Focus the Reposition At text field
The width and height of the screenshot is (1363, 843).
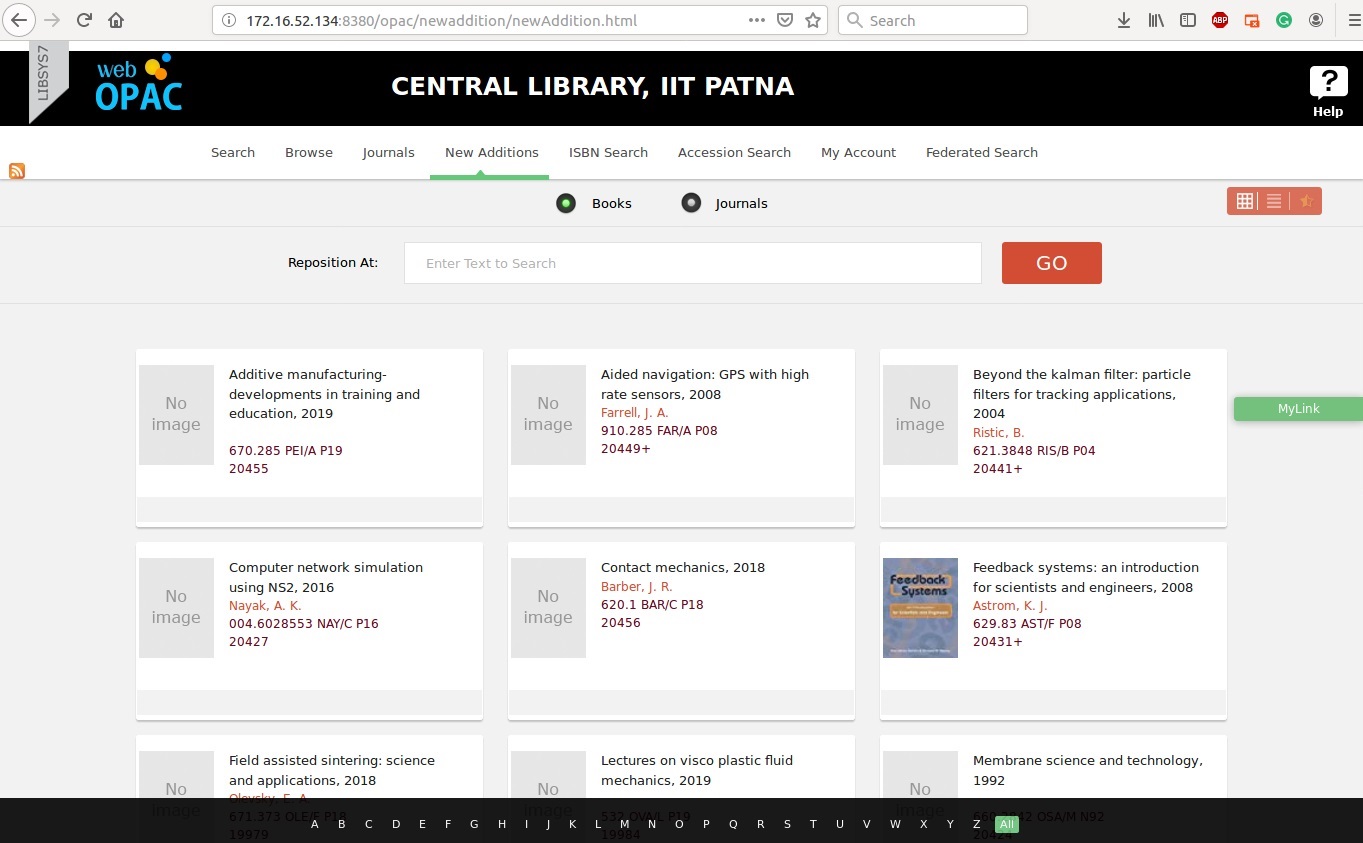(x=693, y=263)
